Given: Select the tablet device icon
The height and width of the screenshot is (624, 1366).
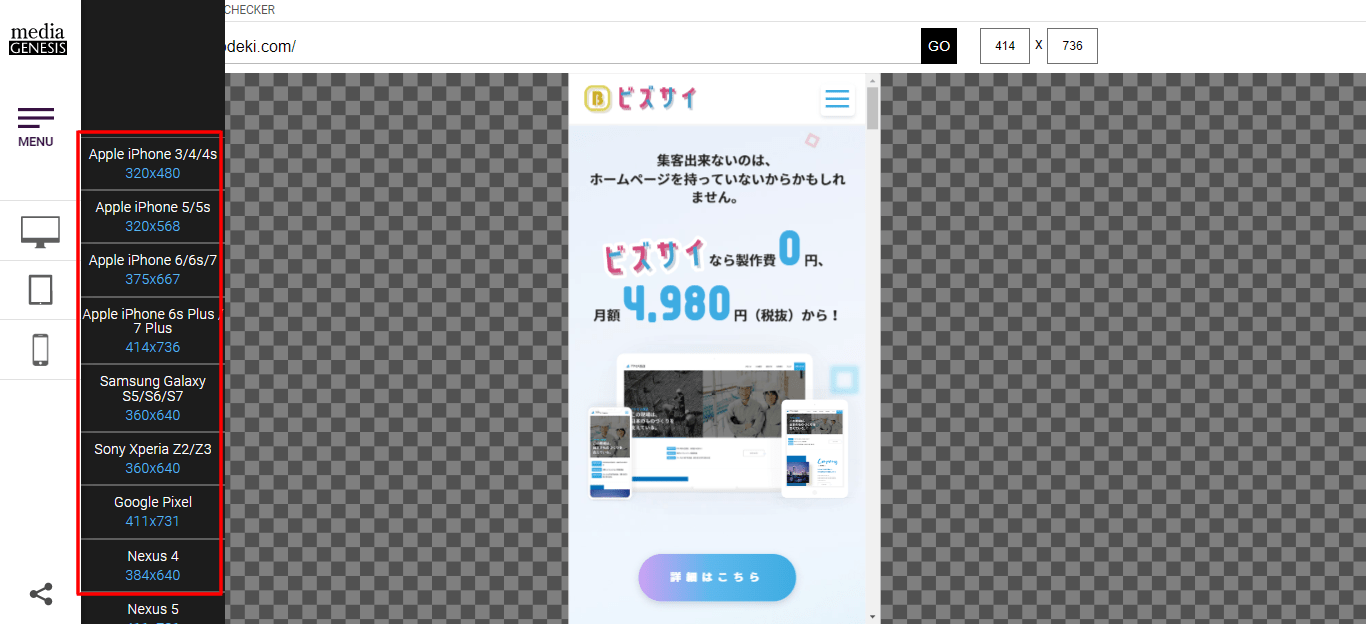Looking at the screenshot, I should tap(40, 290).
